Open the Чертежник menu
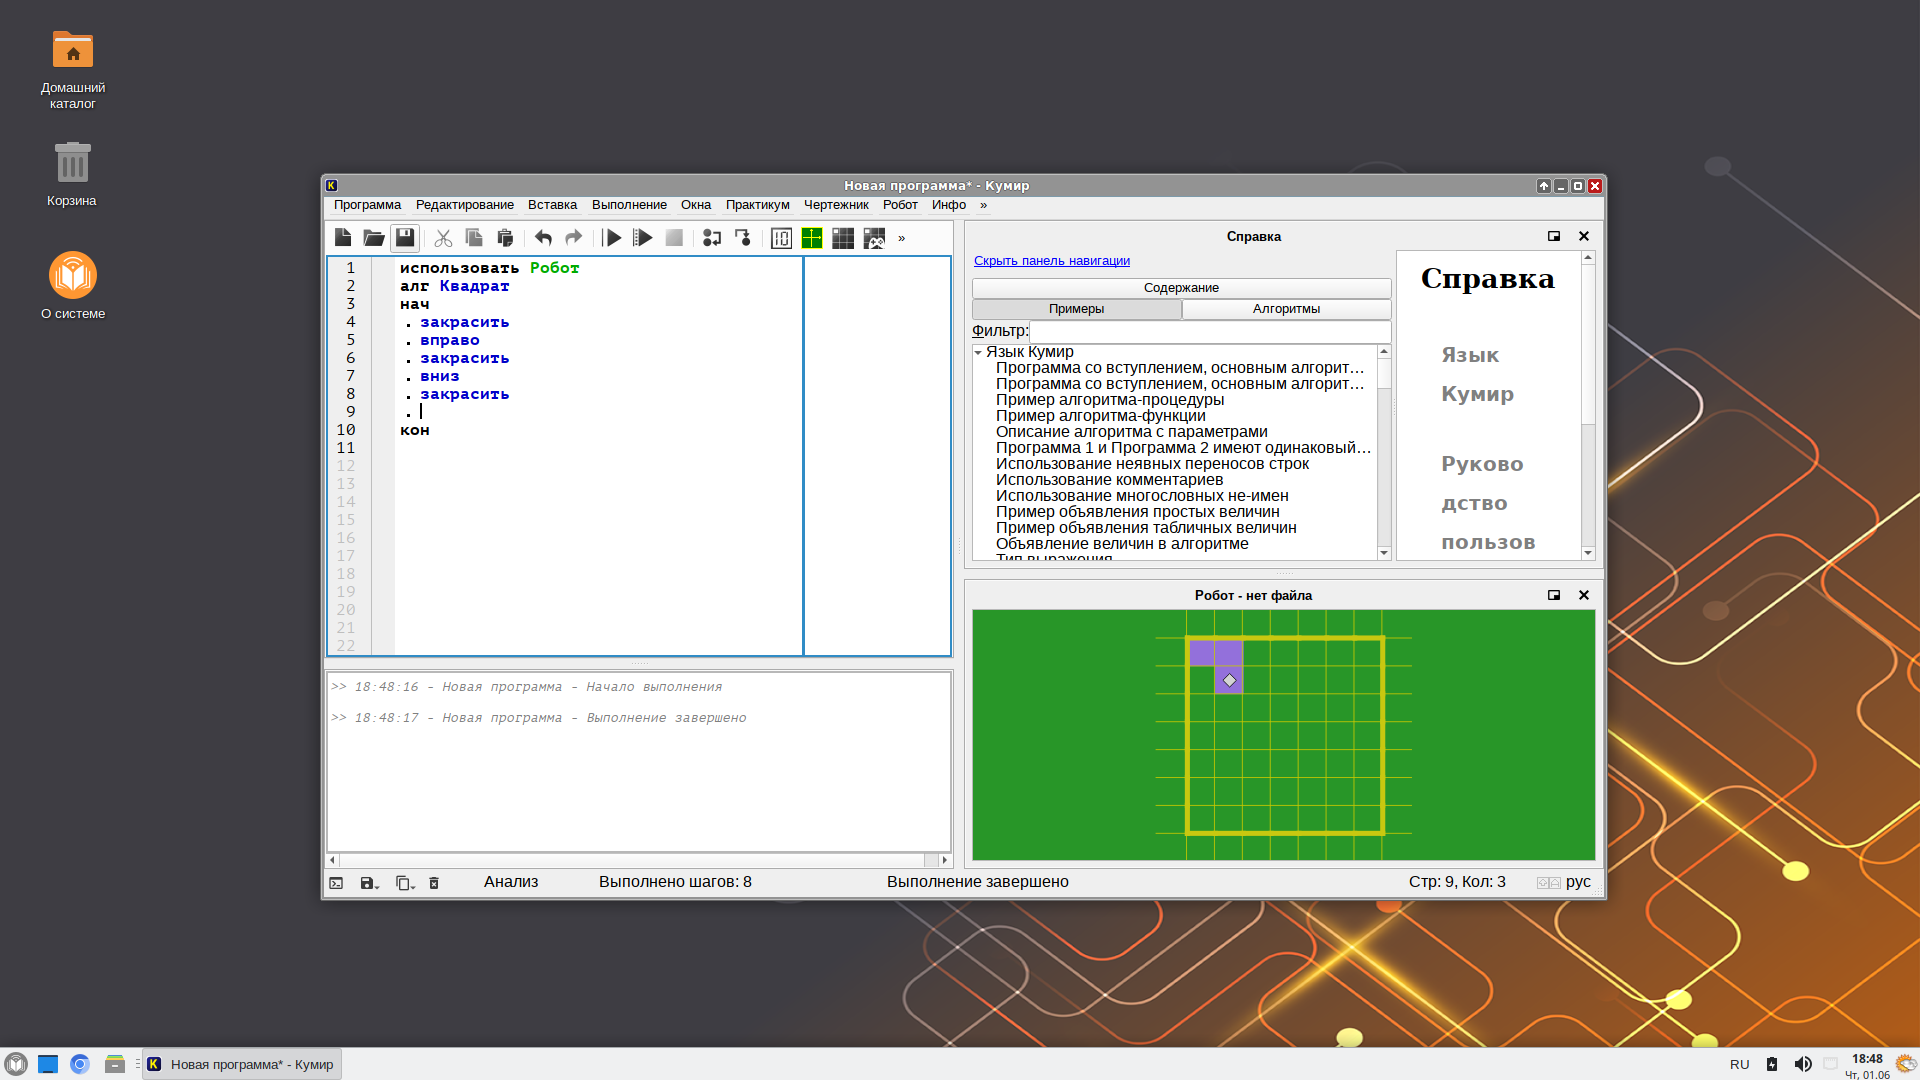Image resolution: width=1920 pixels, height=1080 pixels. [836, 205]
